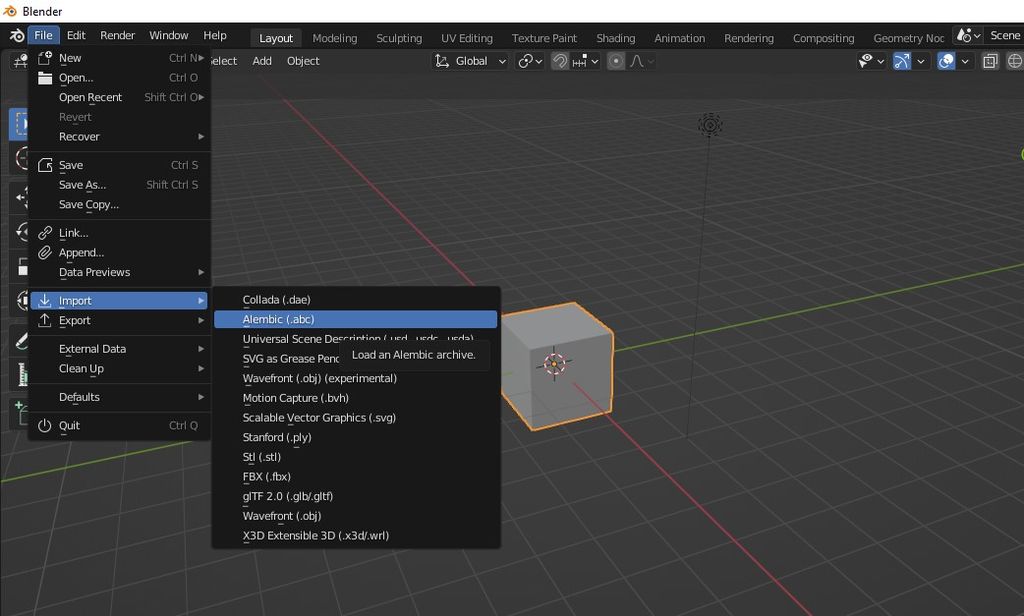The height and width of the screenshot is (616, 1024).
Task: Choose FBX (.fbx) from Import submenu
Action: pos(266,477)
